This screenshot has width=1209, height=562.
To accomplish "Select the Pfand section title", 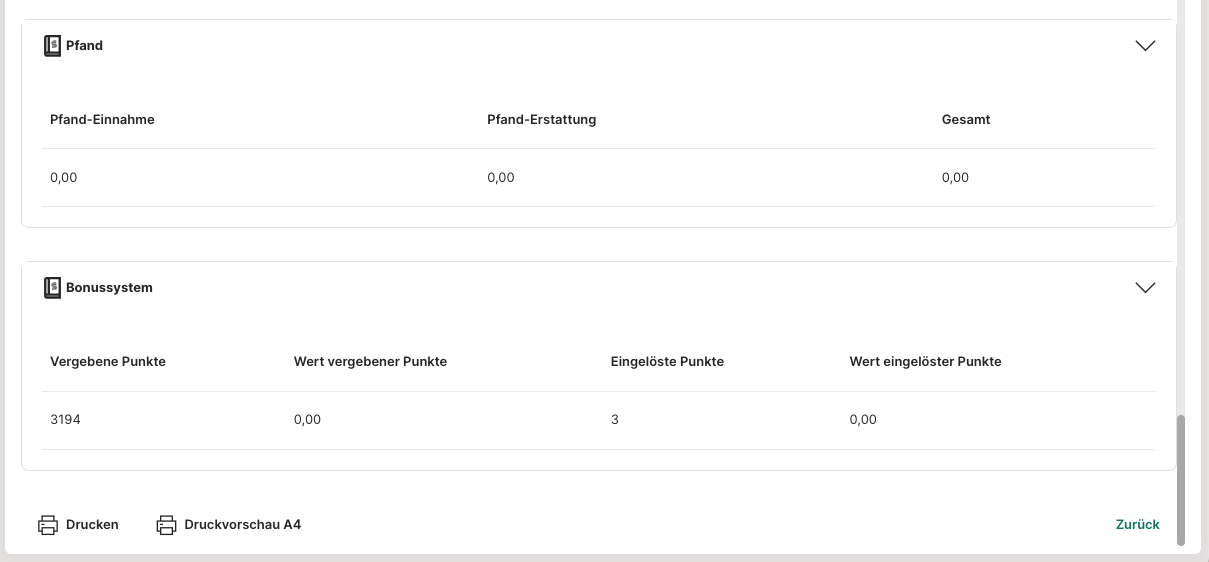I will coord(84,46).
